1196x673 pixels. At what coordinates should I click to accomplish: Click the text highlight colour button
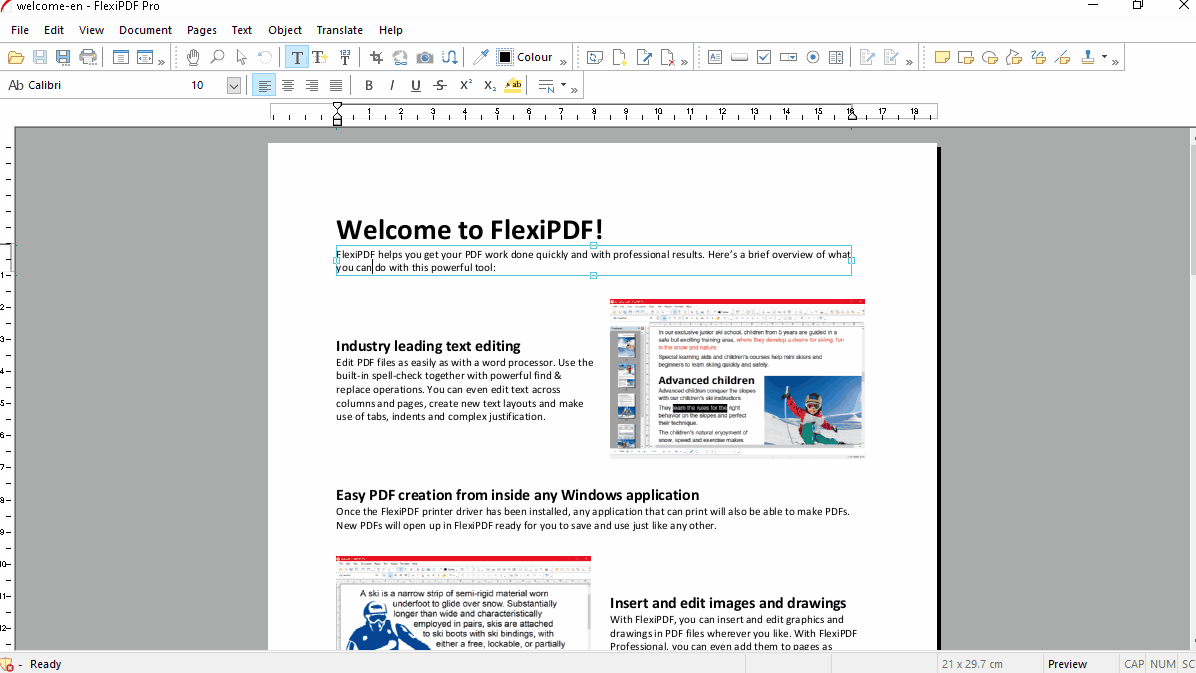click(513, 85)
